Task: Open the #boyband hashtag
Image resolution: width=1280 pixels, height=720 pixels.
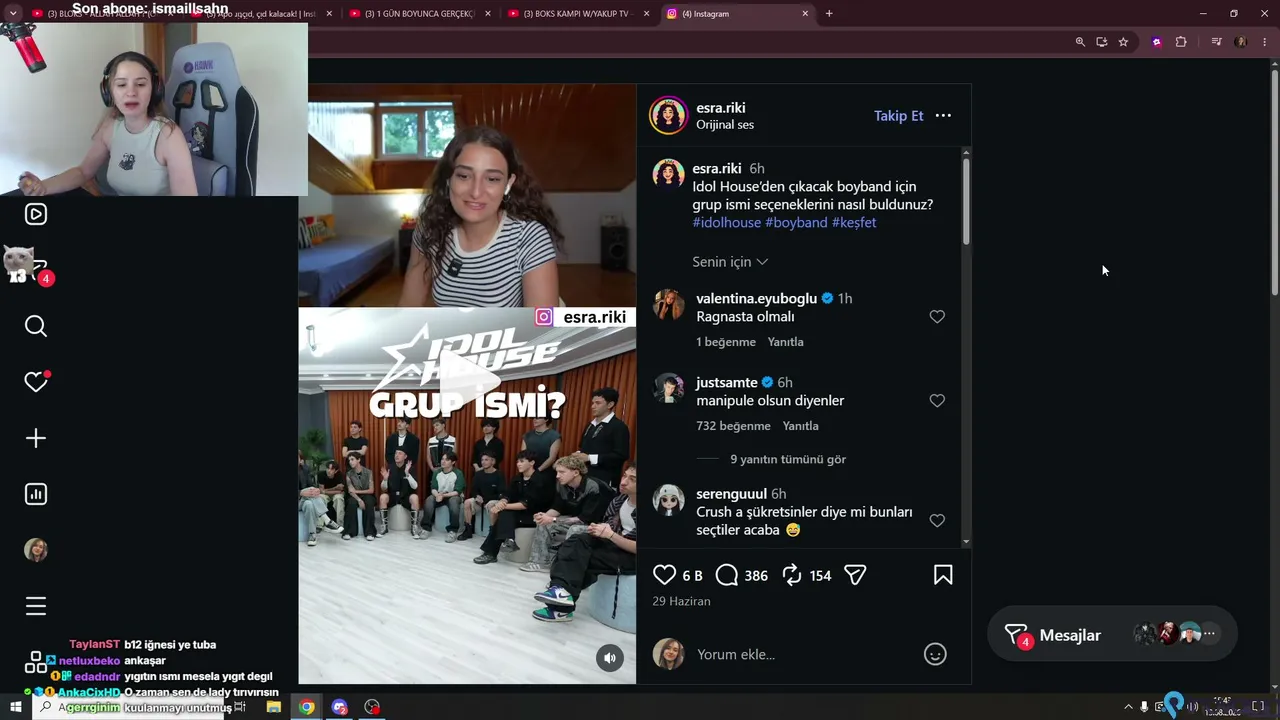Action: tap(796, 222)
